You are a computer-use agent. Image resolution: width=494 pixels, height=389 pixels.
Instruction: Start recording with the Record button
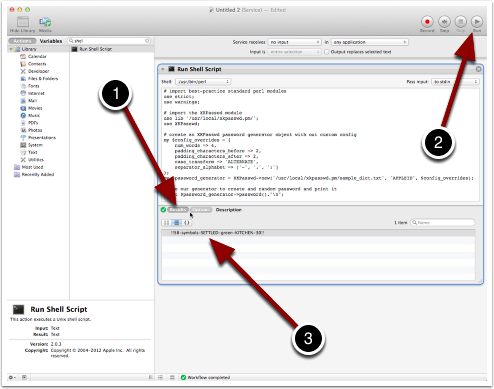click(427, 22)
